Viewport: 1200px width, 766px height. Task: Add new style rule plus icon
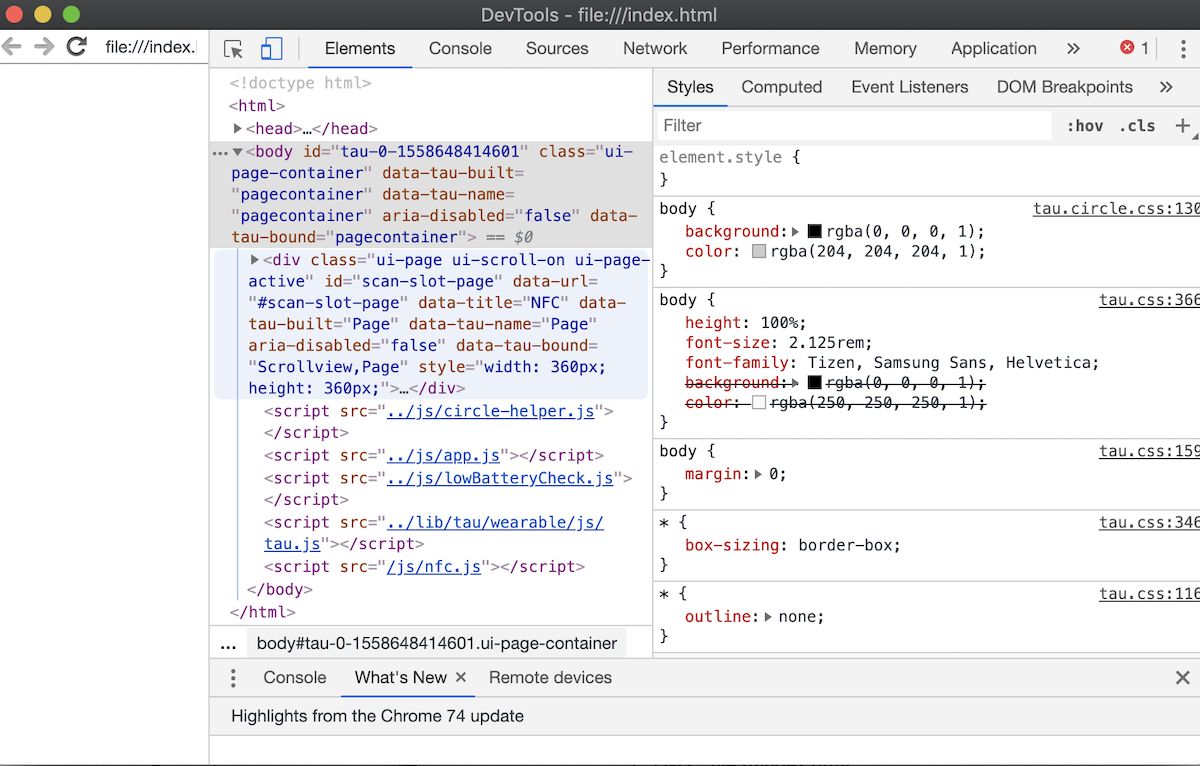1183,125
